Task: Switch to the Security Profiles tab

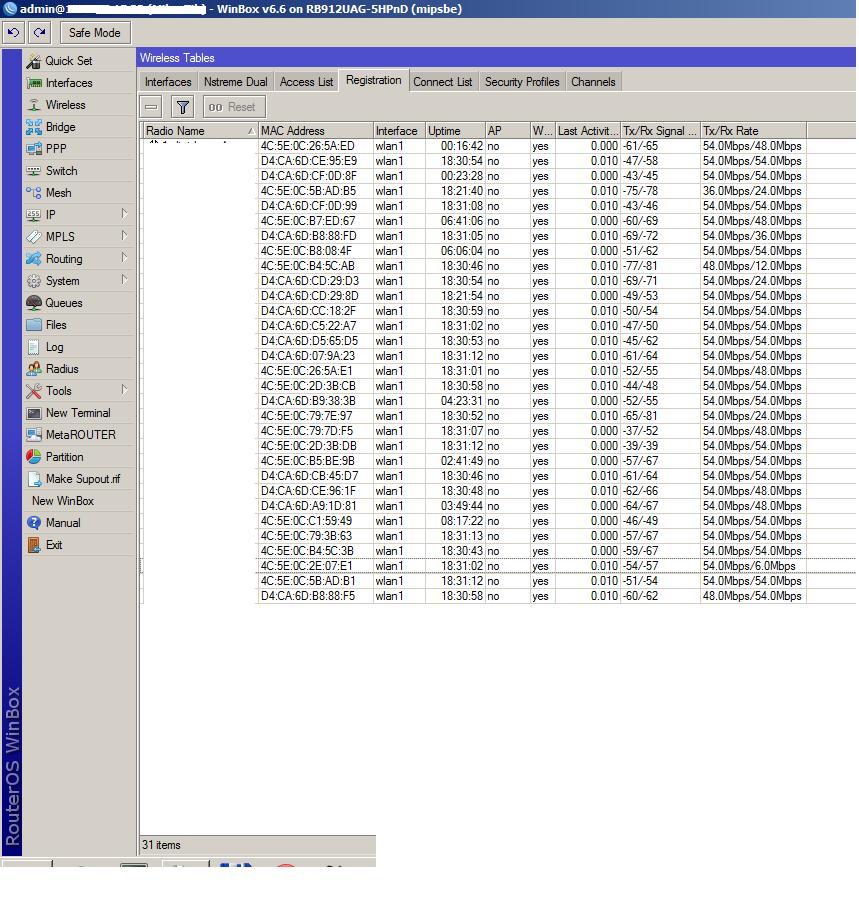Action: 522,82
